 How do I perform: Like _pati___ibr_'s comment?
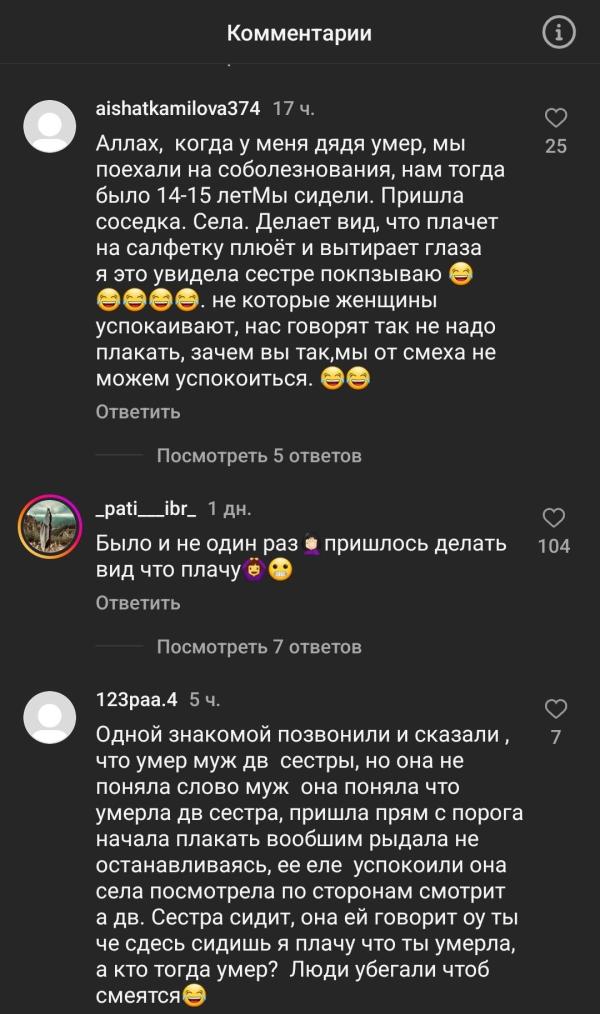[553, 517]
